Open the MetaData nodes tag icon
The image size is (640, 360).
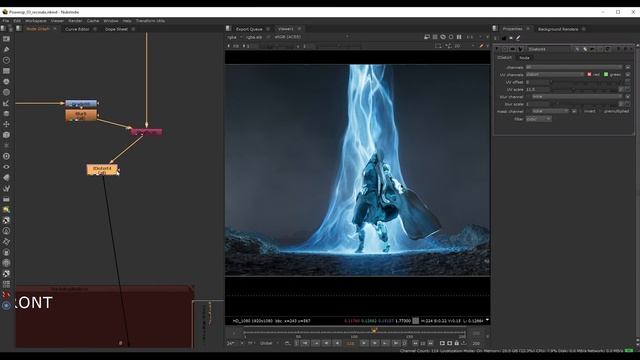coord(6,178)
